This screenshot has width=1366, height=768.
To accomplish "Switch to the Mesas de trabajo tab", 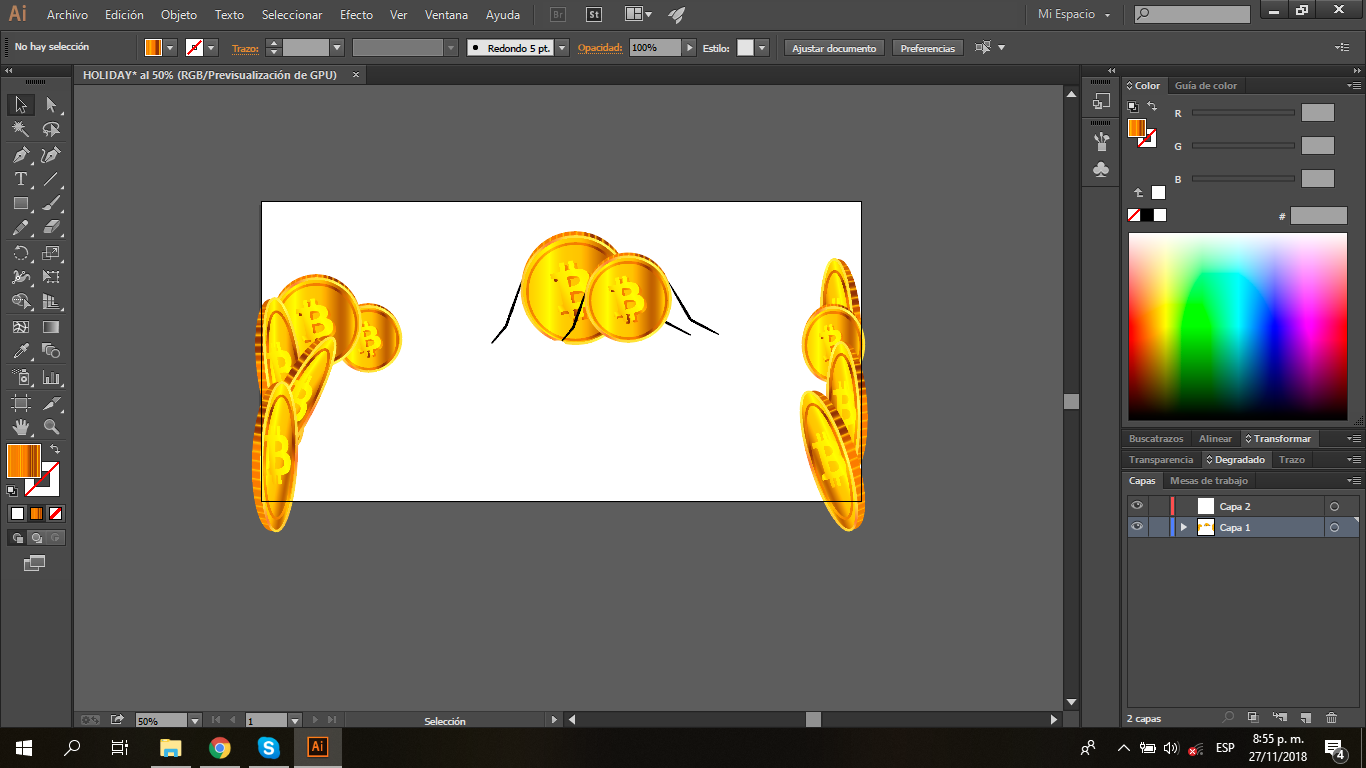I will 1209,481.
